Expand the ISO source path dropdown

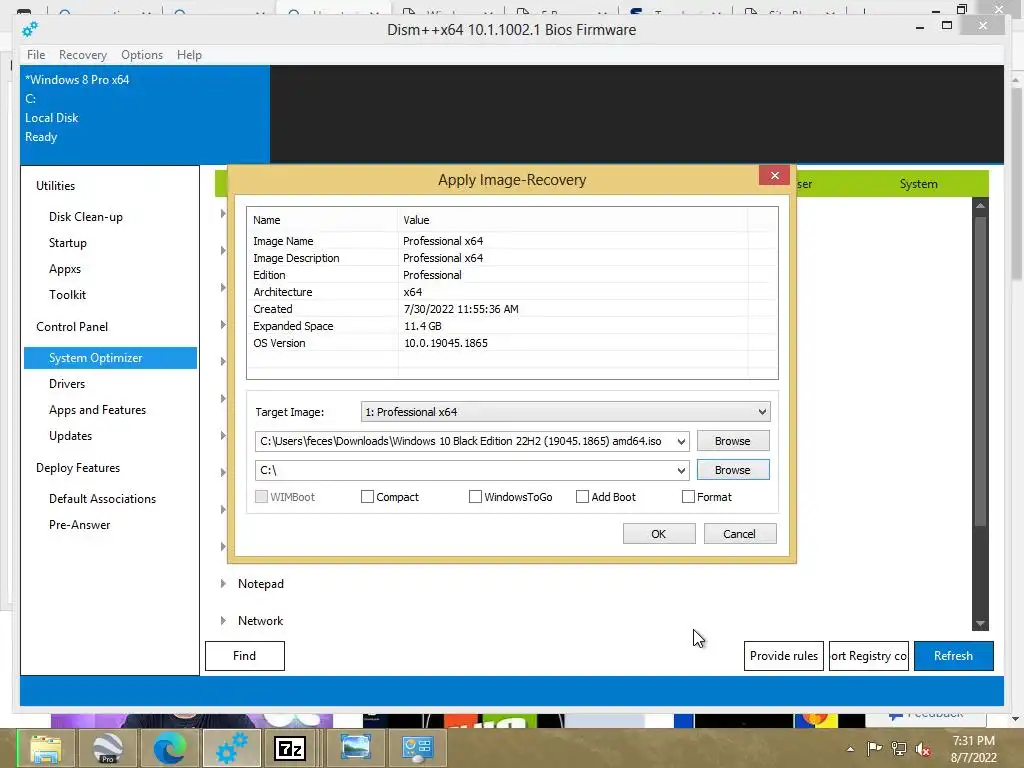pos(681,441)
